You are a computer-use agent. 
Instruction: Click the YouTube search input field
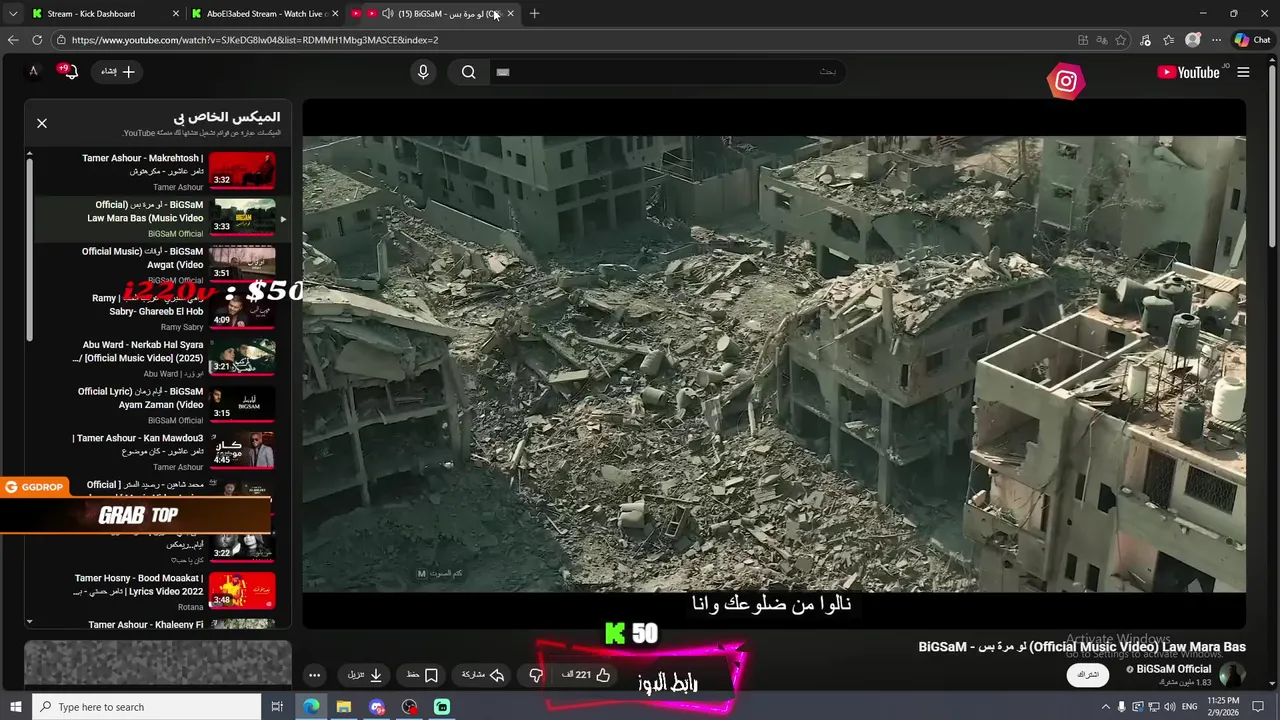pos(668,72)
